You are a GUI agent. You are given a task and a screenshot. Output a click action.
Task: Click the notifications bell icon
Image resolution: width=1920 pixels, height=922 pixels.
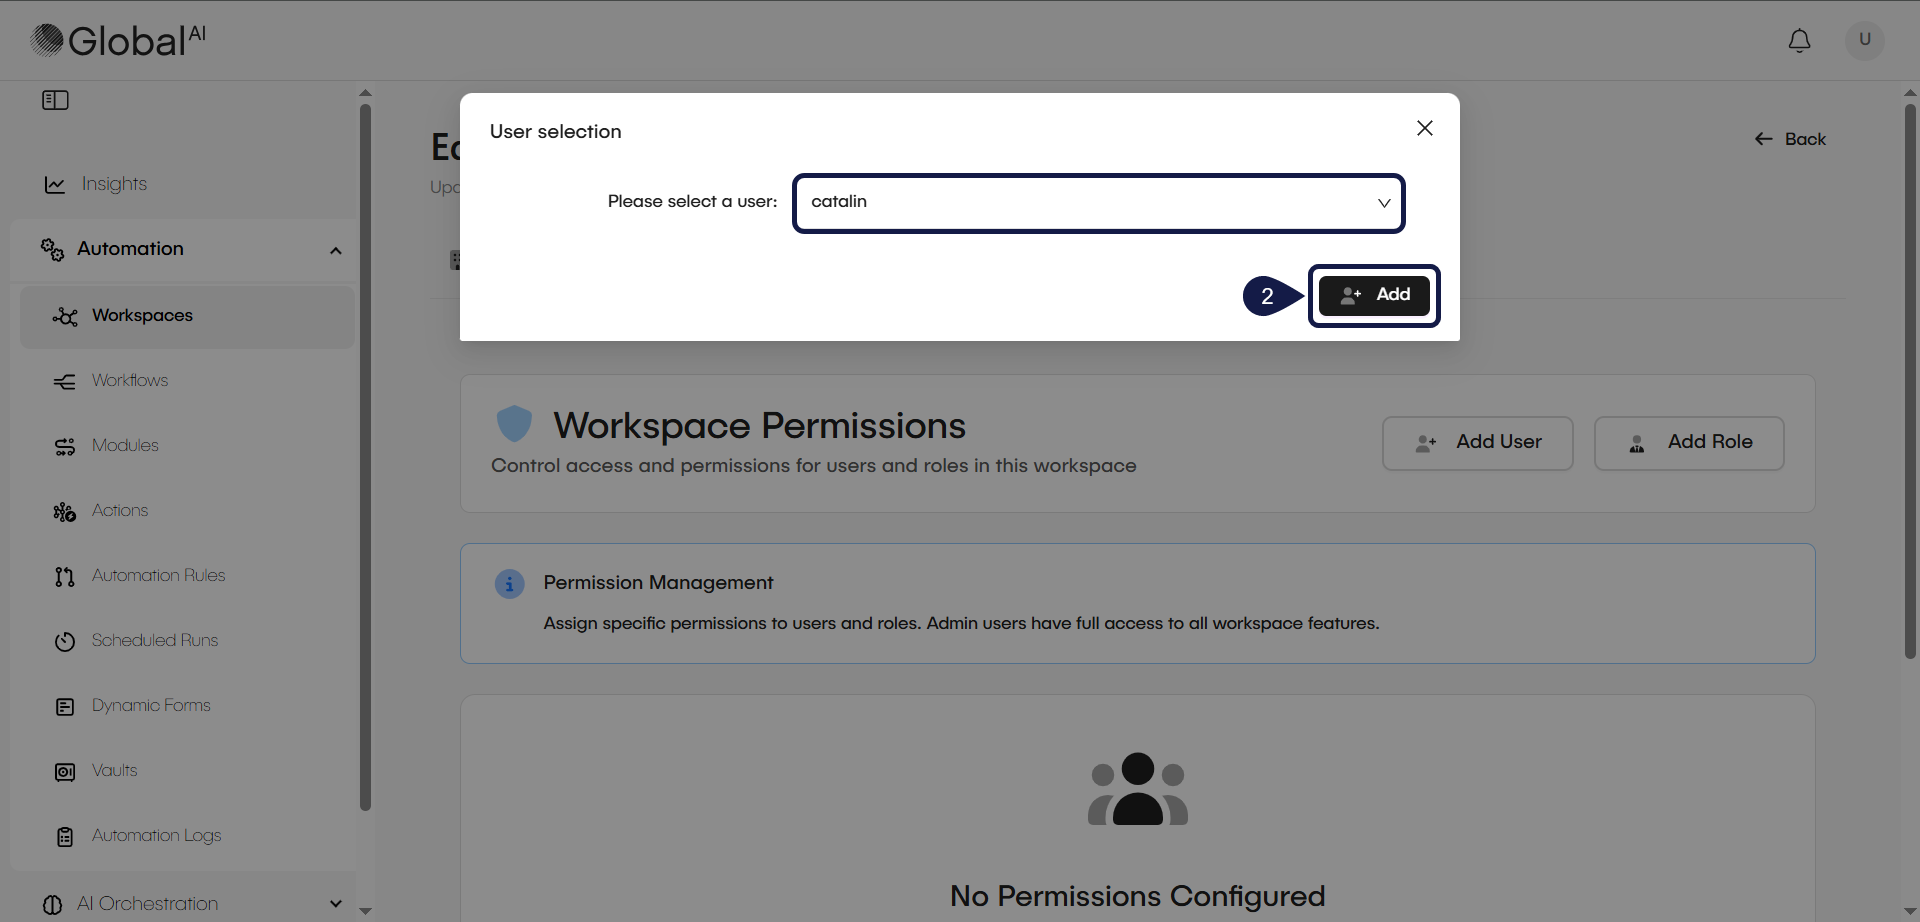coord(1800,41)
